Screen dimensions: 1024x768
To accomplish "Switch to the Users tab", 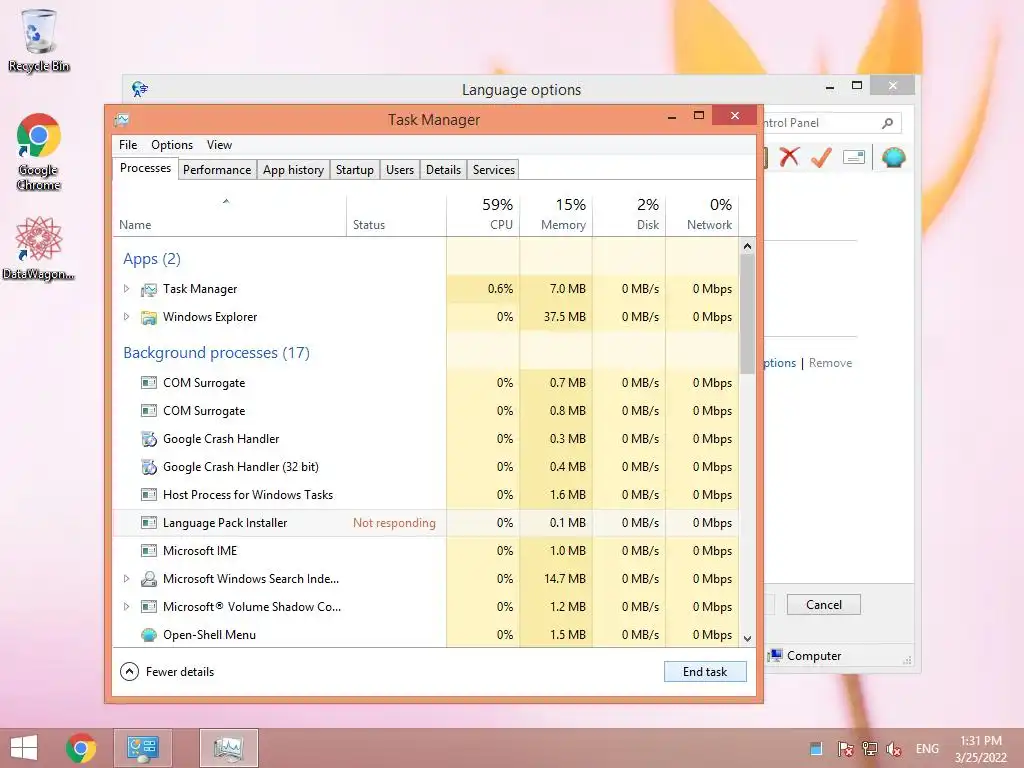I will [x=400, y=170].
